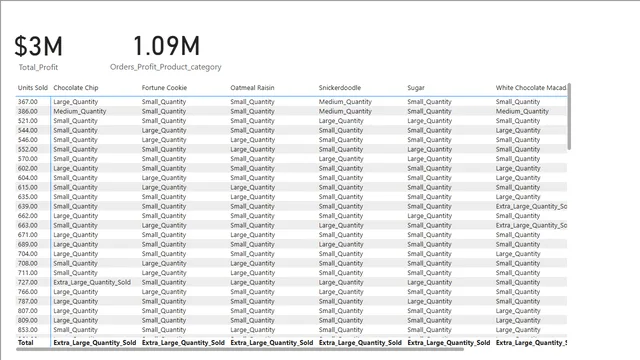Select the 711.00 Units Sold row label

click(28, 273)
